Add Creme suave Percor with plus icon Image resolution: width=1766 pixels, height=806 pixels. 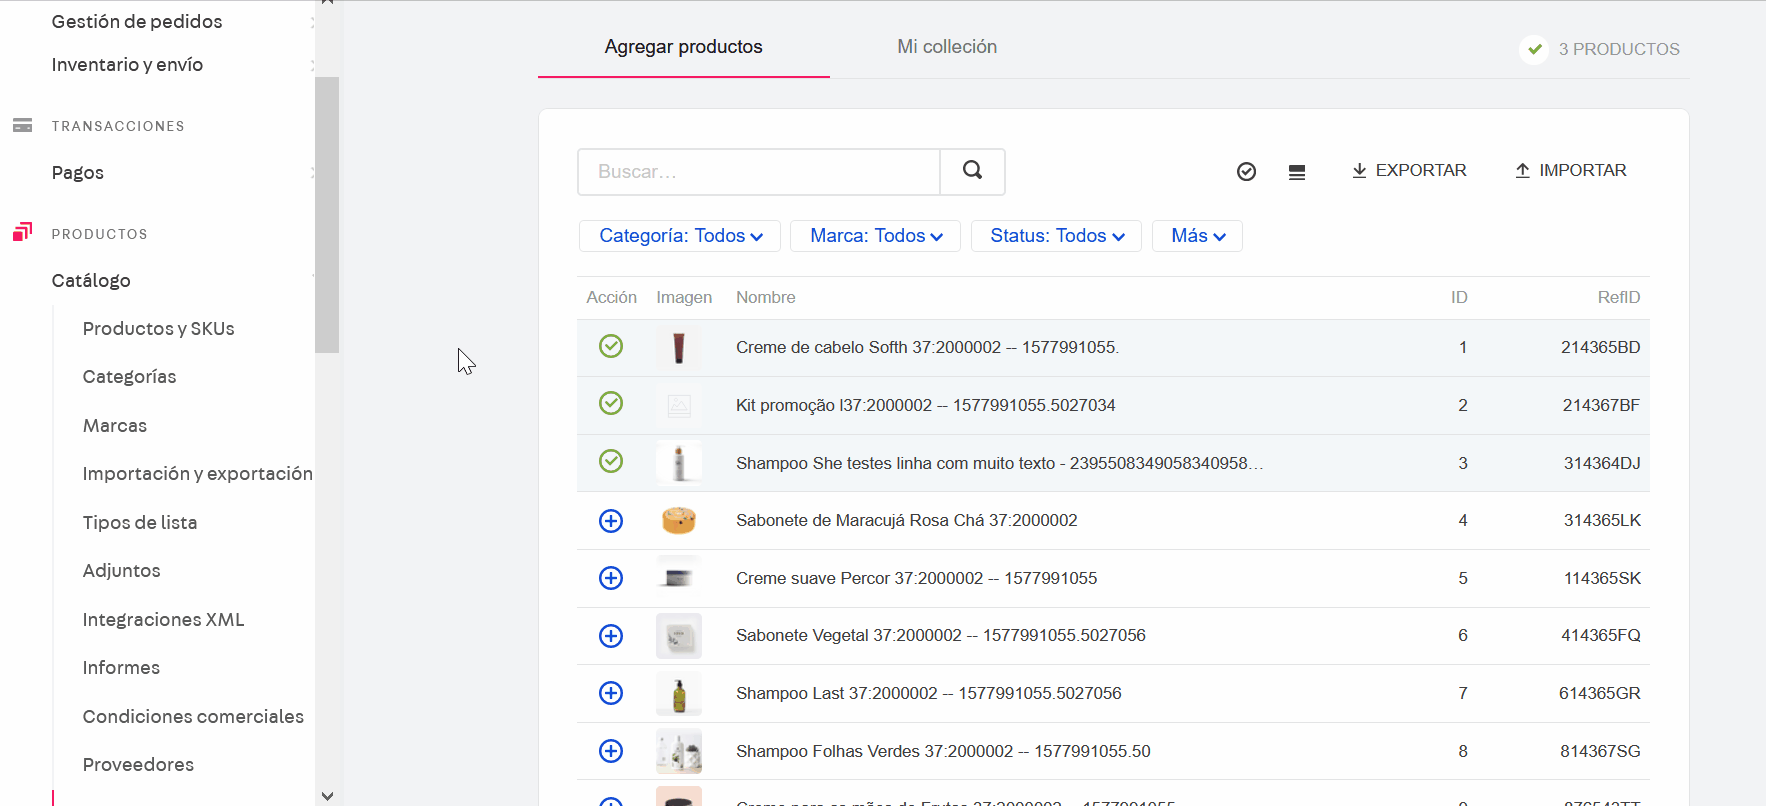tap(611, 578)
